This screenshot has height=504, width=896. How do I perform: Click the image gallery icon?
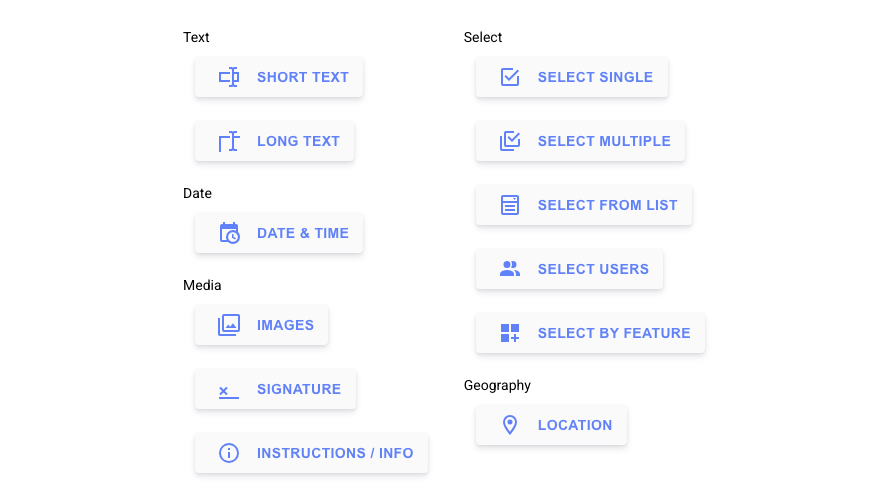point(229,325)
